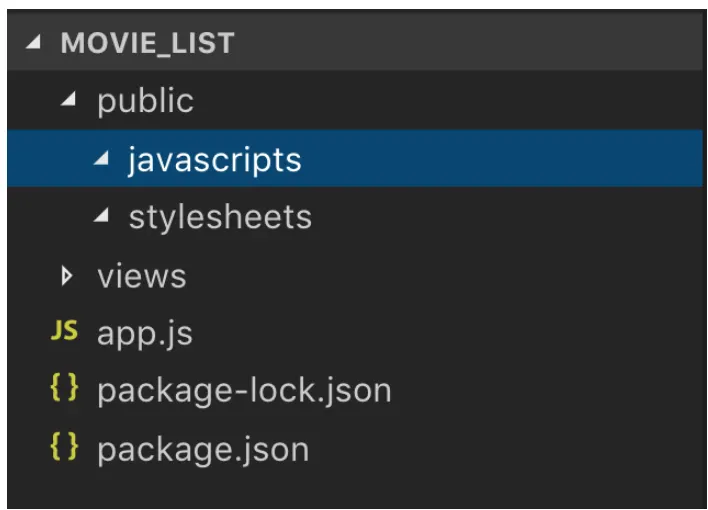Click the MOVIE_LIST header title text
Screen dimensions: 708x510
[x=147, y=44]
